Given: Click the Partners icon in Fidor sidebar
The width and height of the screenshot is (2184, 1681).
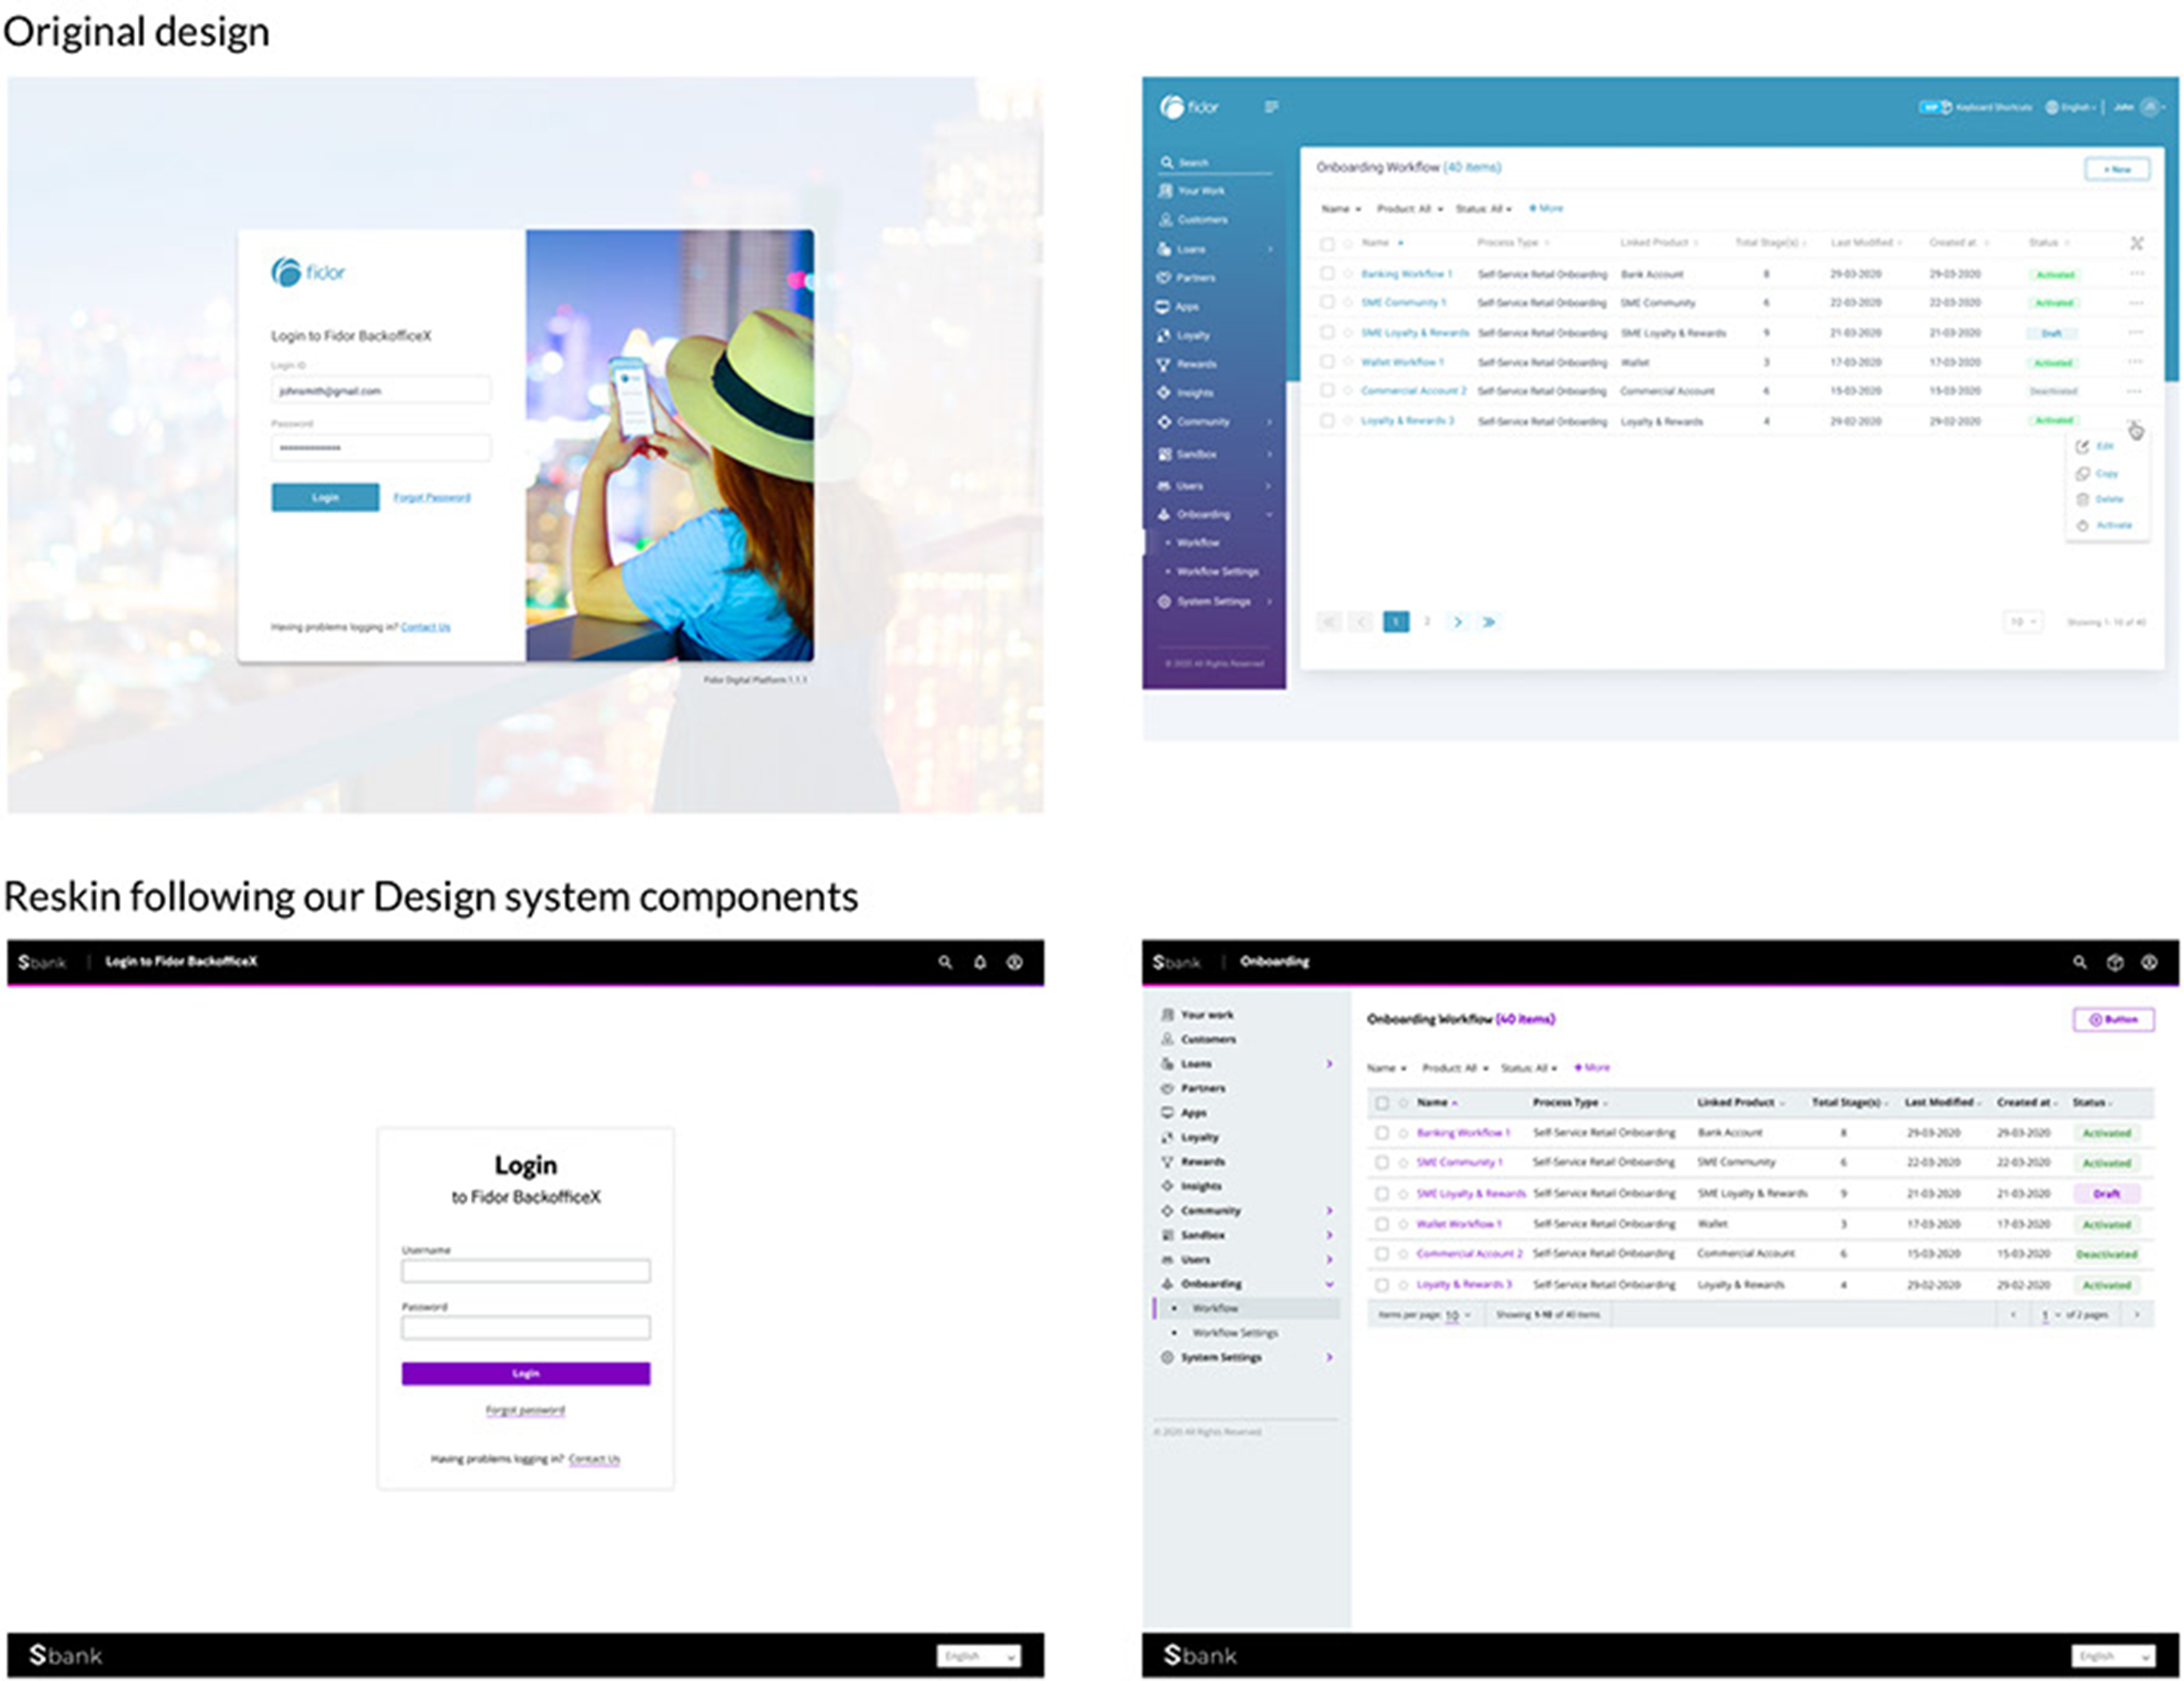Looking at the screenshot, I should click(1163, 277).
